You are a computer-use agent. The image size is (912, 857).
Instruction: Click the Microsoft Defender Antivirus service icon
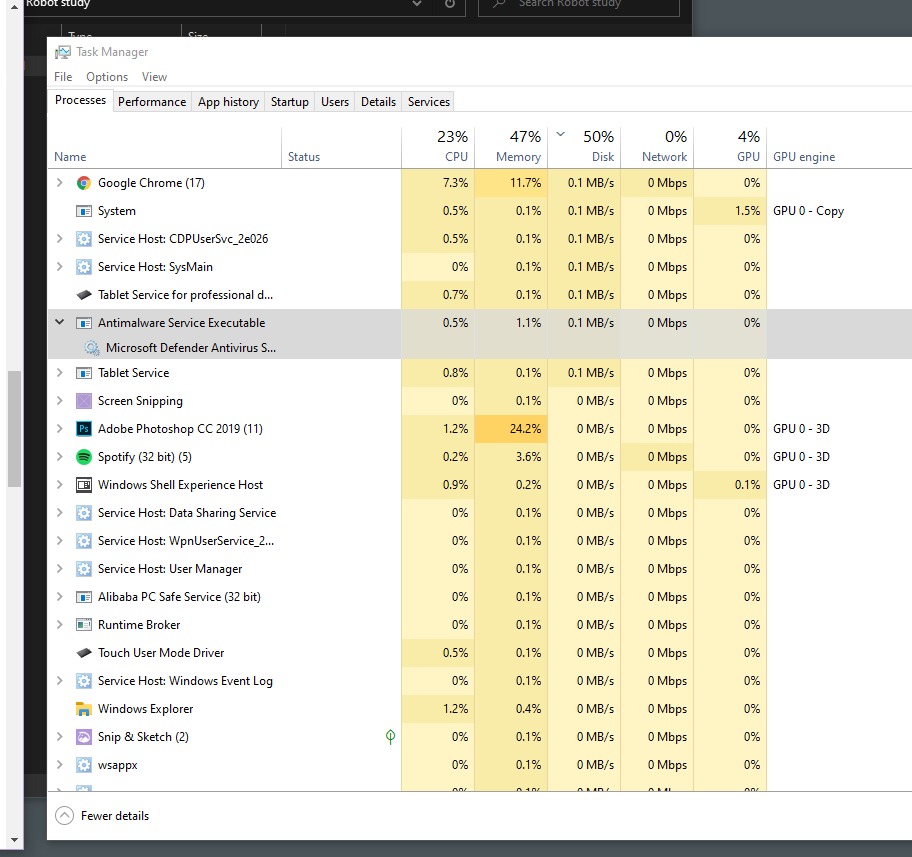coord(92,348)
